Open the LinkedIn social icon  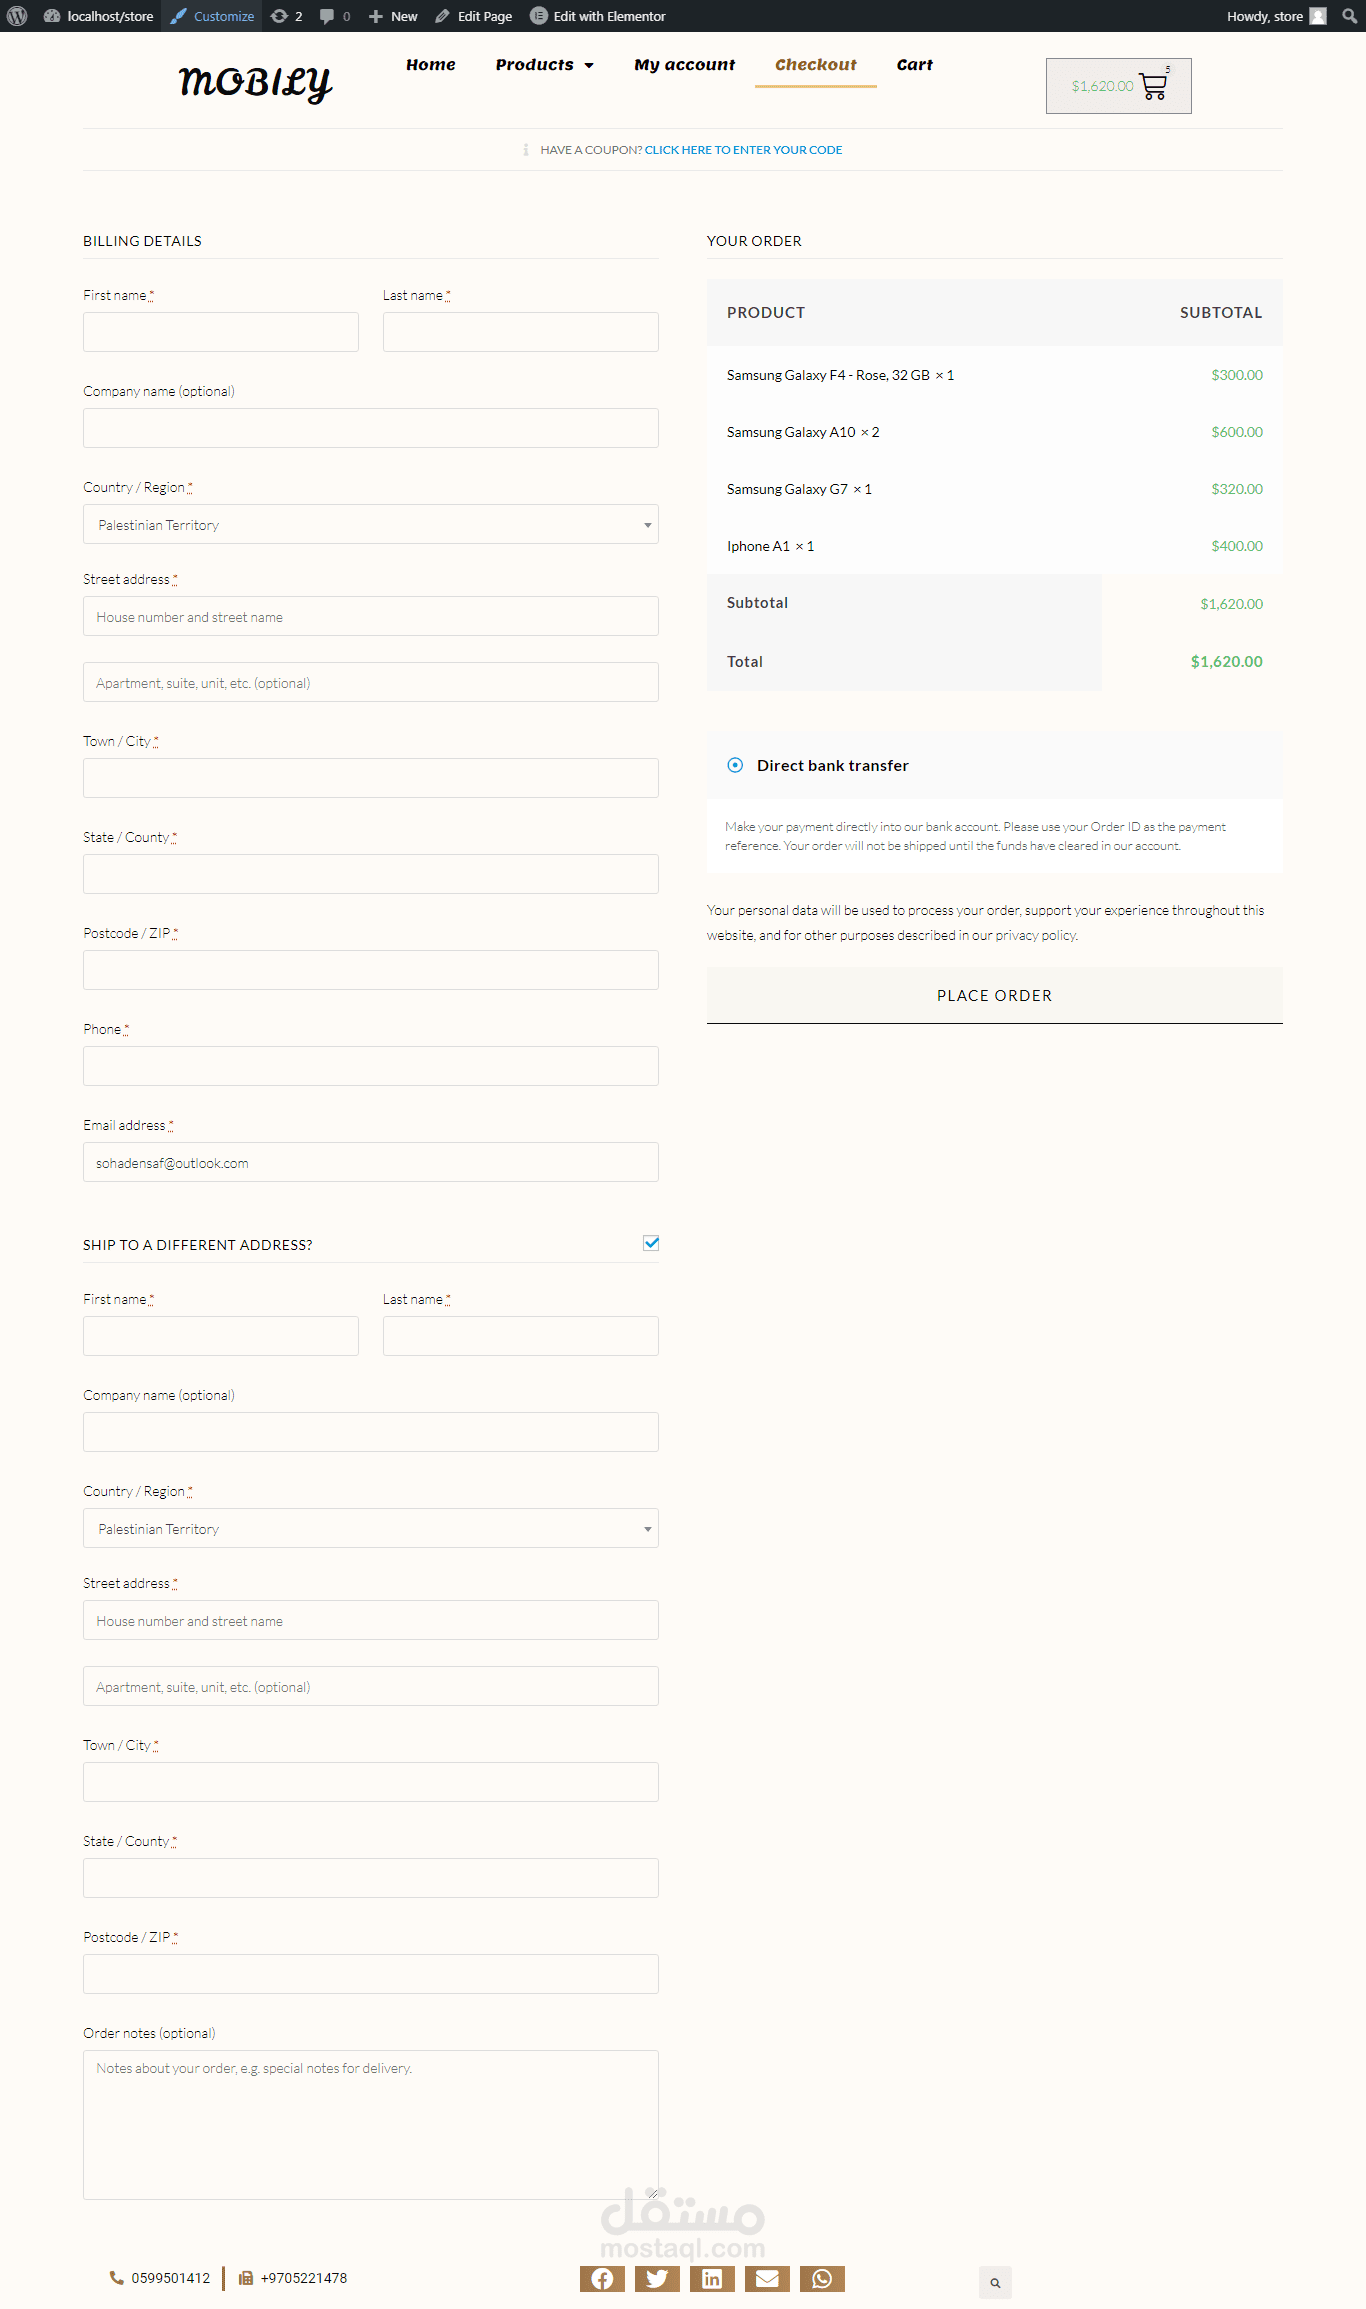tap(712, 2279)
